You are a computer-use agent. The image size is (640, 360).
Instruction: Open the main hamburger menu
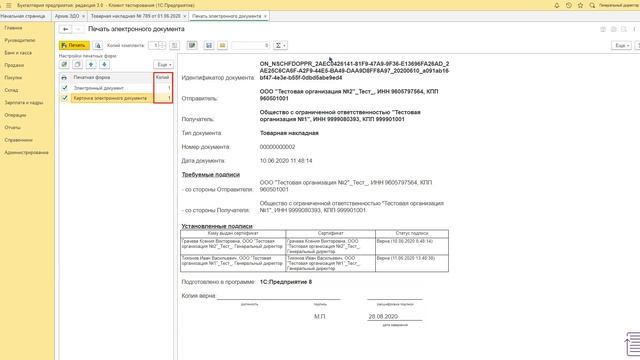pos(9,5)
